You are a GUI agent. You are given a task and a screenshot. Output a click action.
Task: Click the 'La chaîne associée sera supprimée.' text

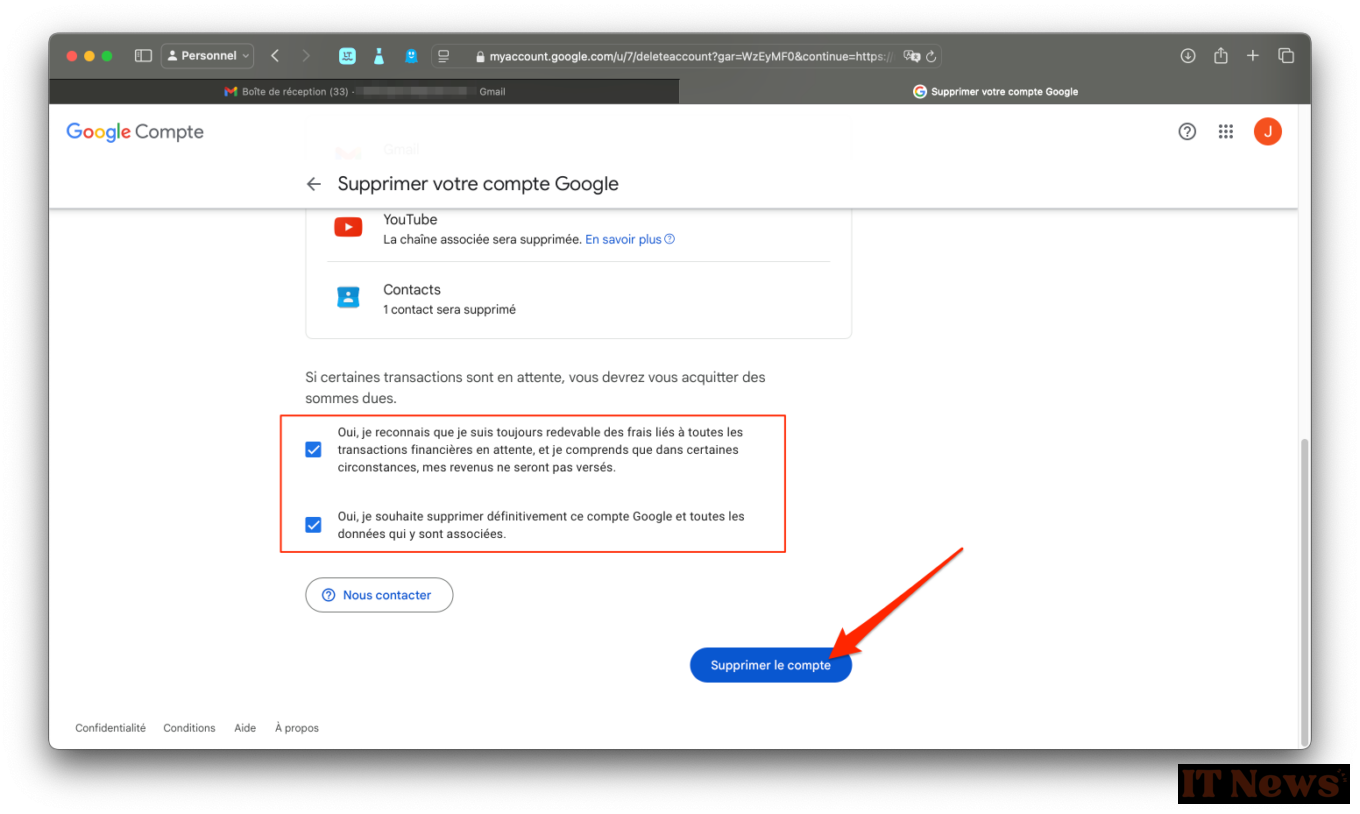click(x=482, y=240)
